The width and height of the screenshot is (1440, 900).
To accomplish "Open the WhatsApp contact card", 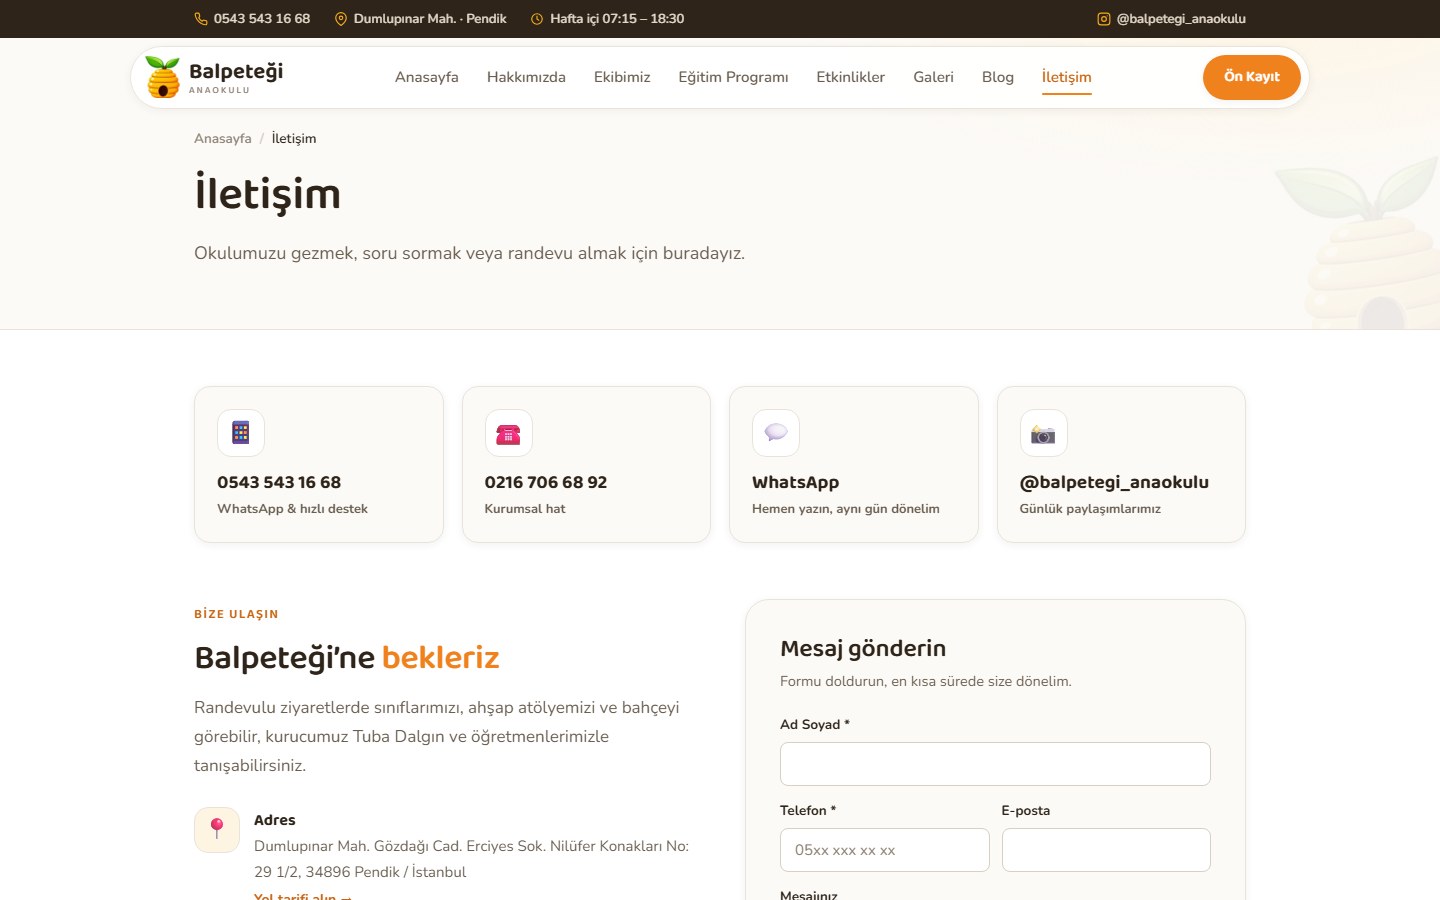I will [x=854, y=465].
